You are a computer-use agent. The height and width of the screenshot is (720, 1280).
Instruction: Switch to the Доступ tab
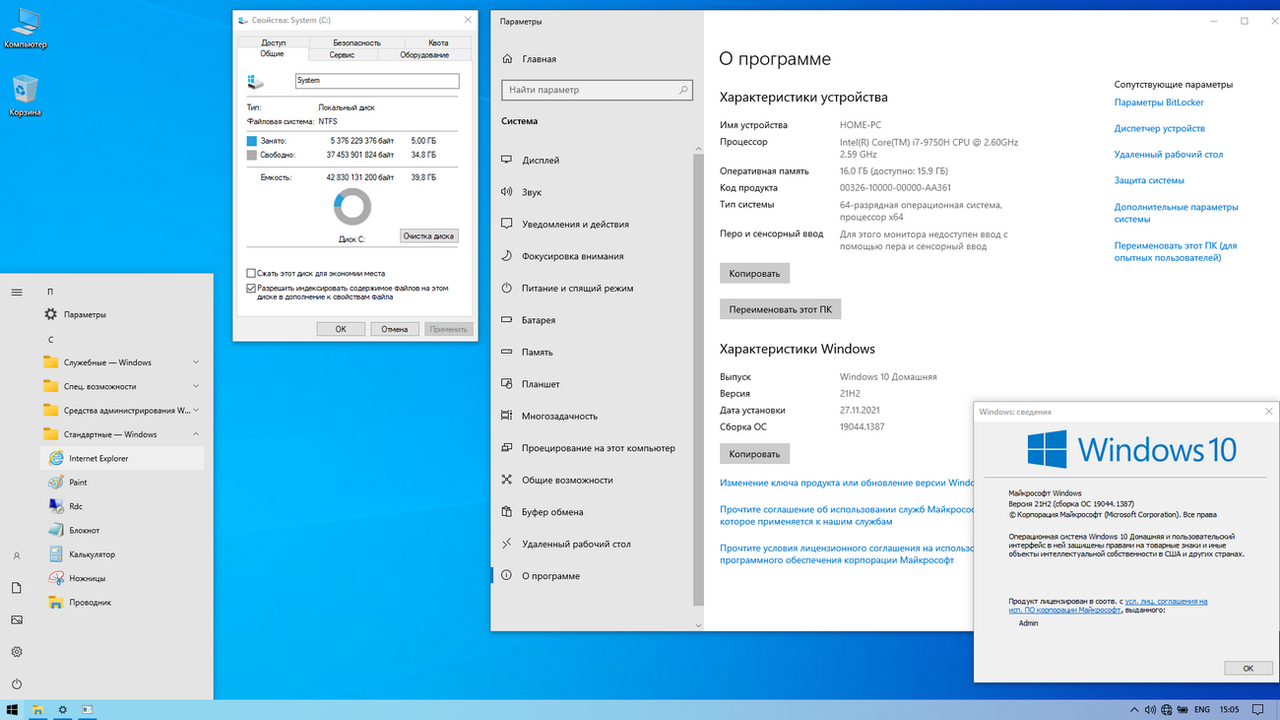tap(273, 43)
